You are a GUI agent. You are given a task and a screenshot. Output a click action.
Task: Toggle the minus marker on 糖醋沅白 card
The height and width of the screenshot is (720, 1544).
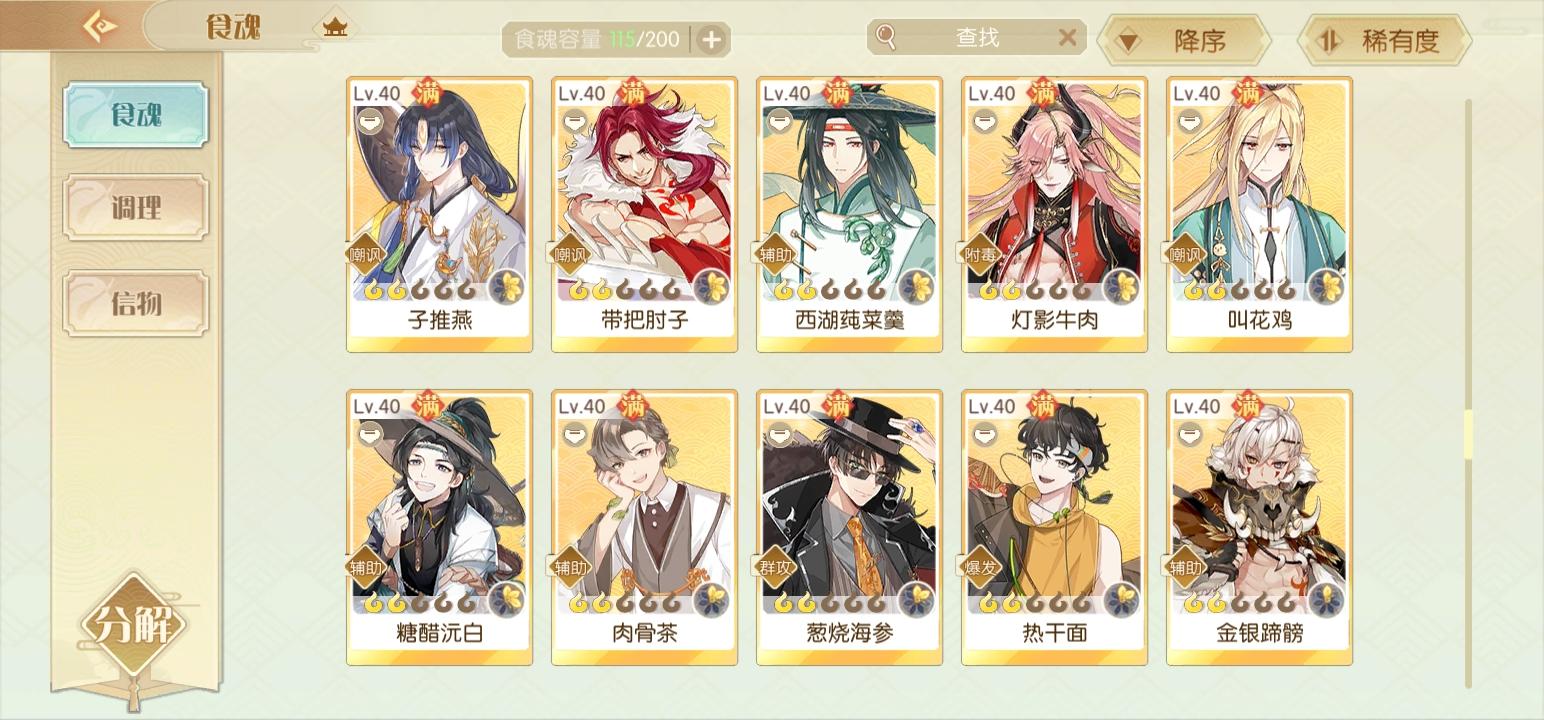point(370,434)
